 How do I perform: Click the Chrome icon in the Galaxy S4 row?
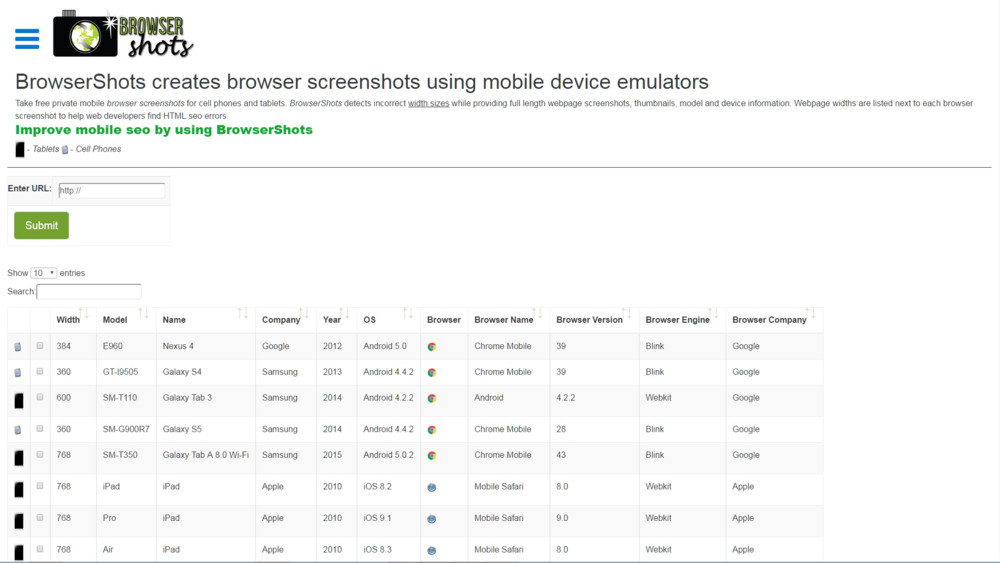(432, 372)
